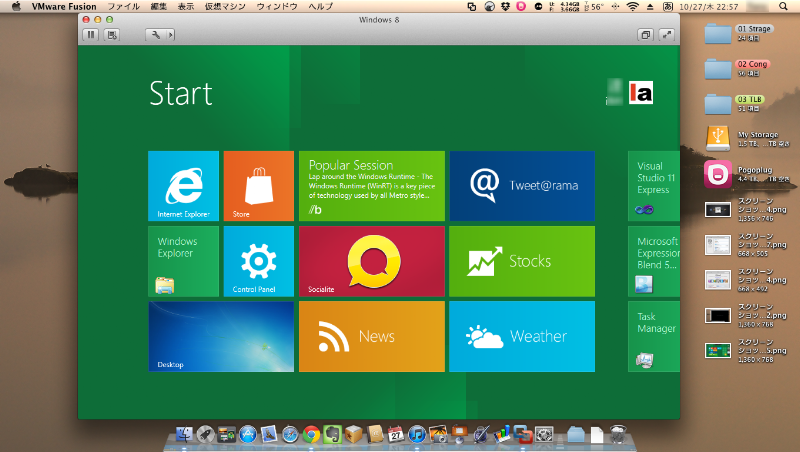Viewport: 800px width, 452px height.
Task: Open the Weather tile
Action: [521, 337]
